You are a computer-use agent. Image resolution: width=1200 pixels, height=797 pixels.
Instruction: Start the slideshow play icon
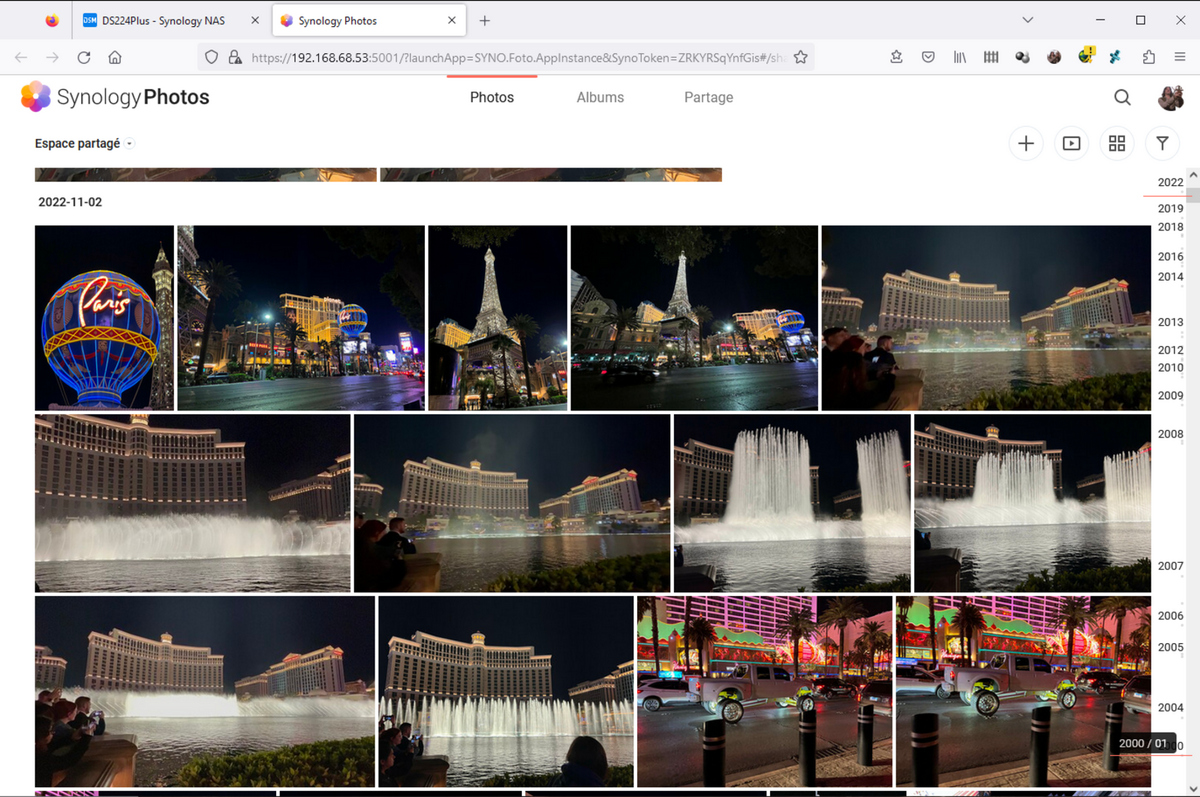coord(1071,144)
